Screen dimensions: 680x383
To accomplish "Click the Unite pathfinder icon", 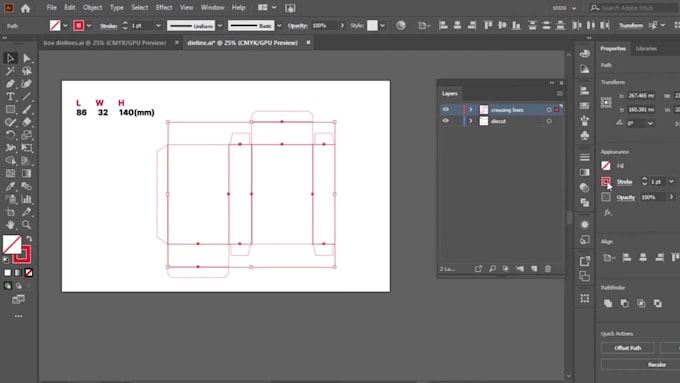I will point(608,303).
